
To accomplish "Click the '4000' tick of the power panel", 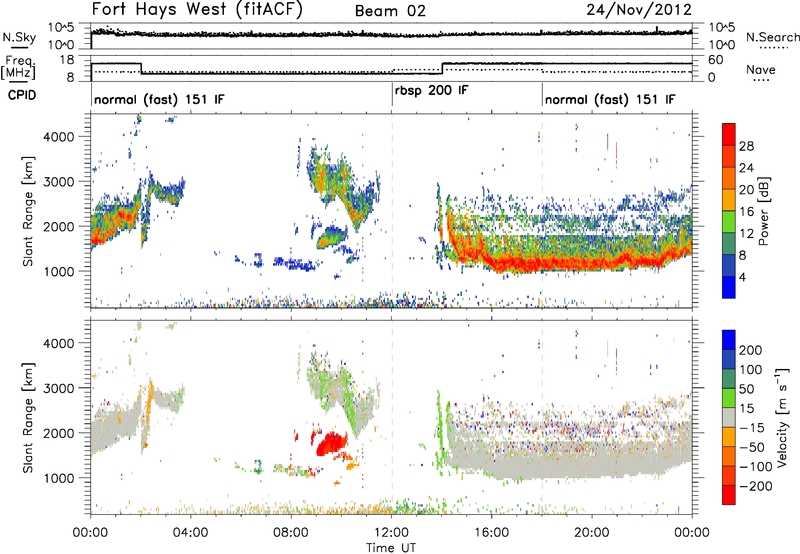I will (58, 137).
